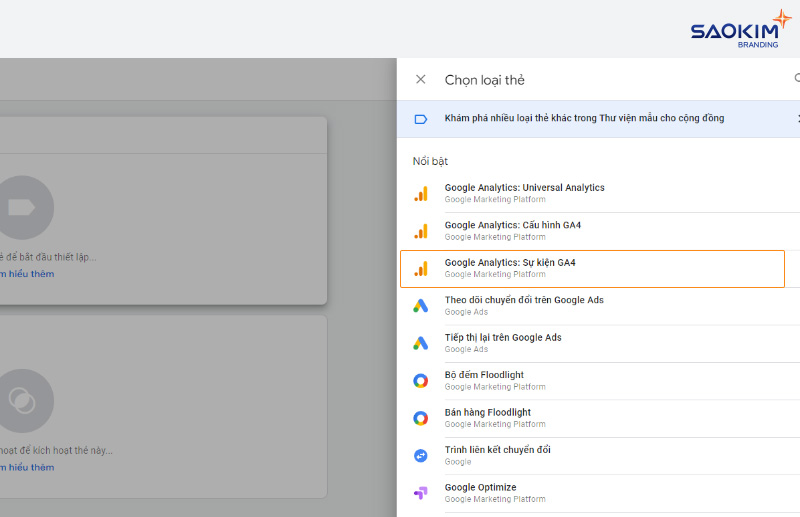The height and width of the screenshot is (517, 800).
Task: Click the Sao Kim Branding logo
Action: tap(741, 29)
